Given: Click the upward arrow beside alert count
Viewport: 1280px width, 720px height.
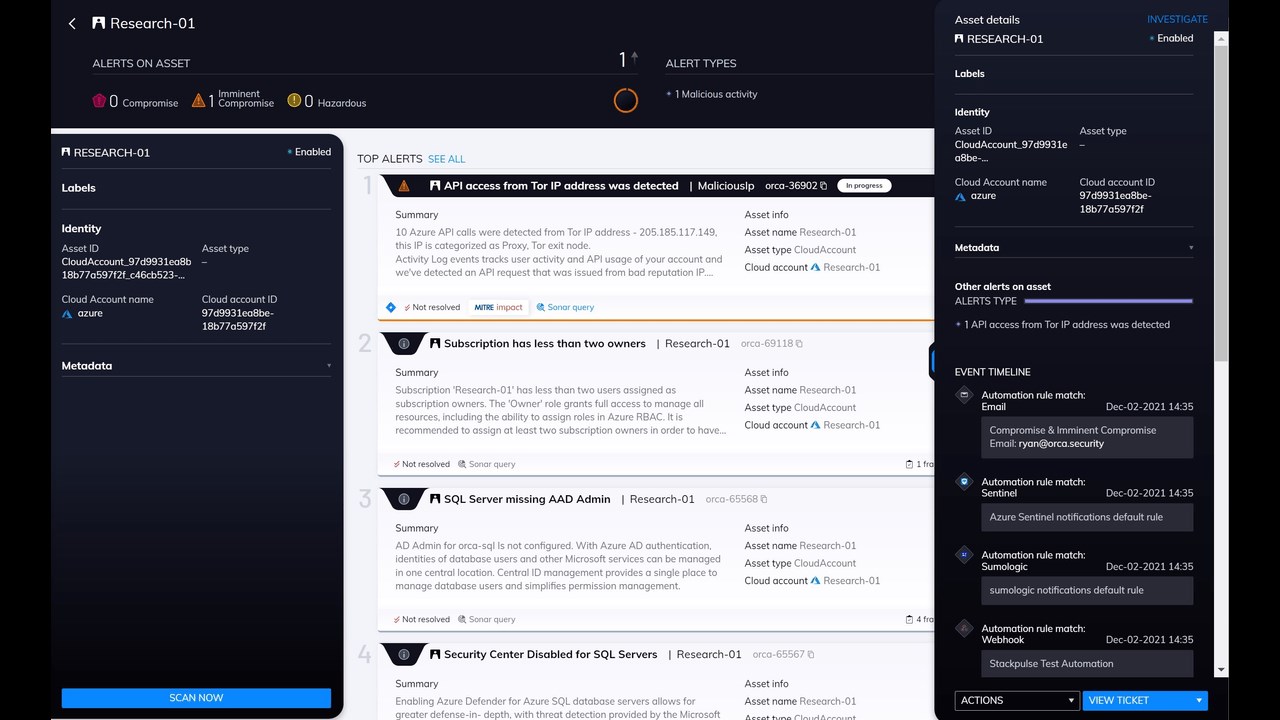Looking at the screenshot, I should [x=634, y=58].
